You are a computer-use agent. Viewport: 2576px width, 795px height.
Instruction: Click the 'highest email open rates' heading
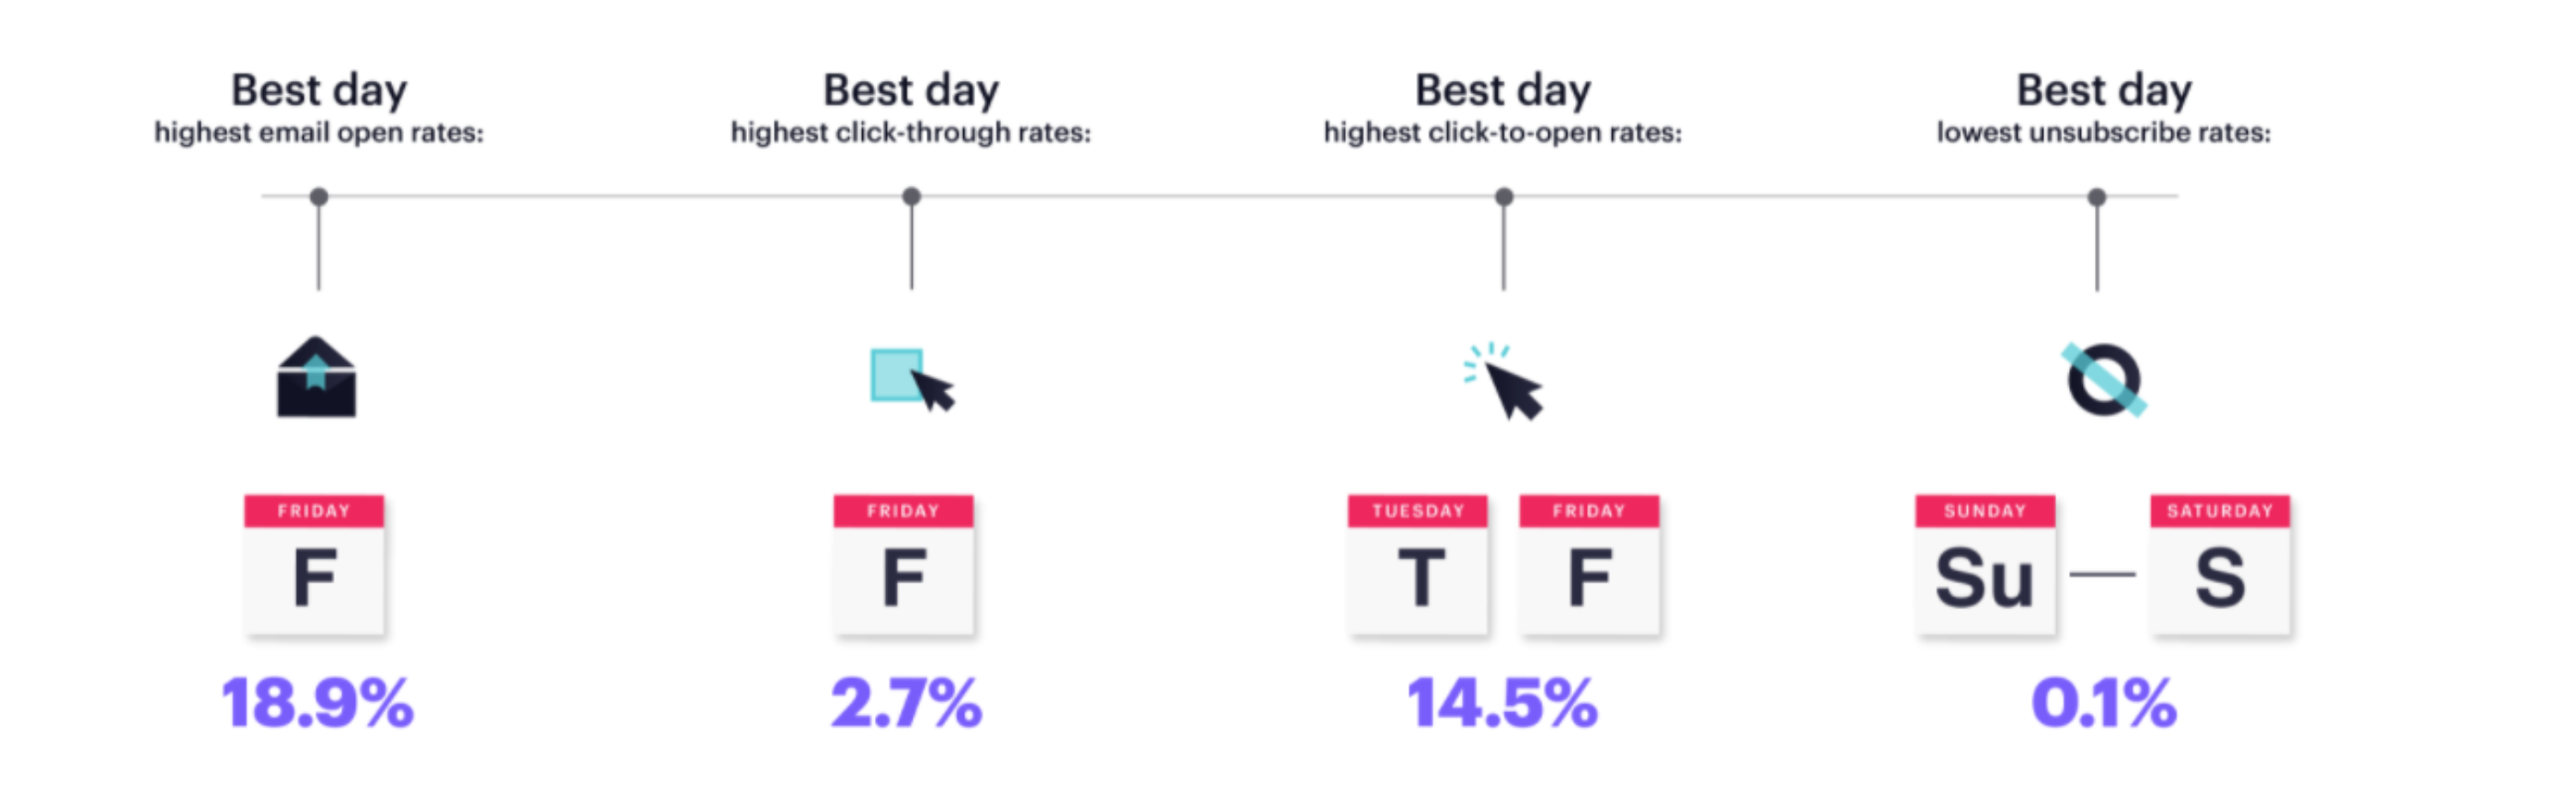[x=318, y=132]
